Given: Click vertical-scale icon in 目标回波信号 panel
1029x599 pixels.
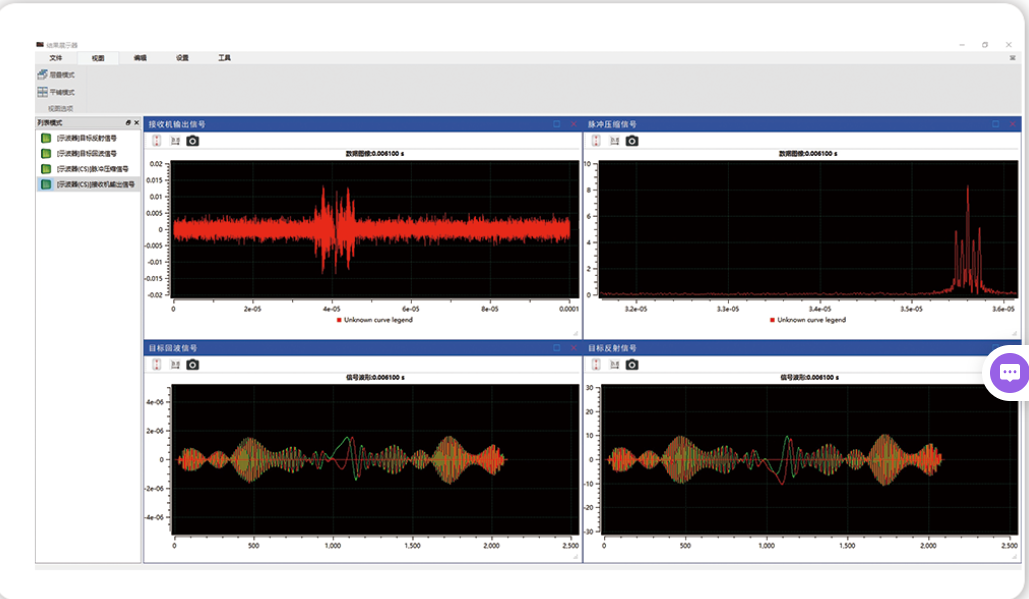Looking at the screenshot, I should pos(157,365).
